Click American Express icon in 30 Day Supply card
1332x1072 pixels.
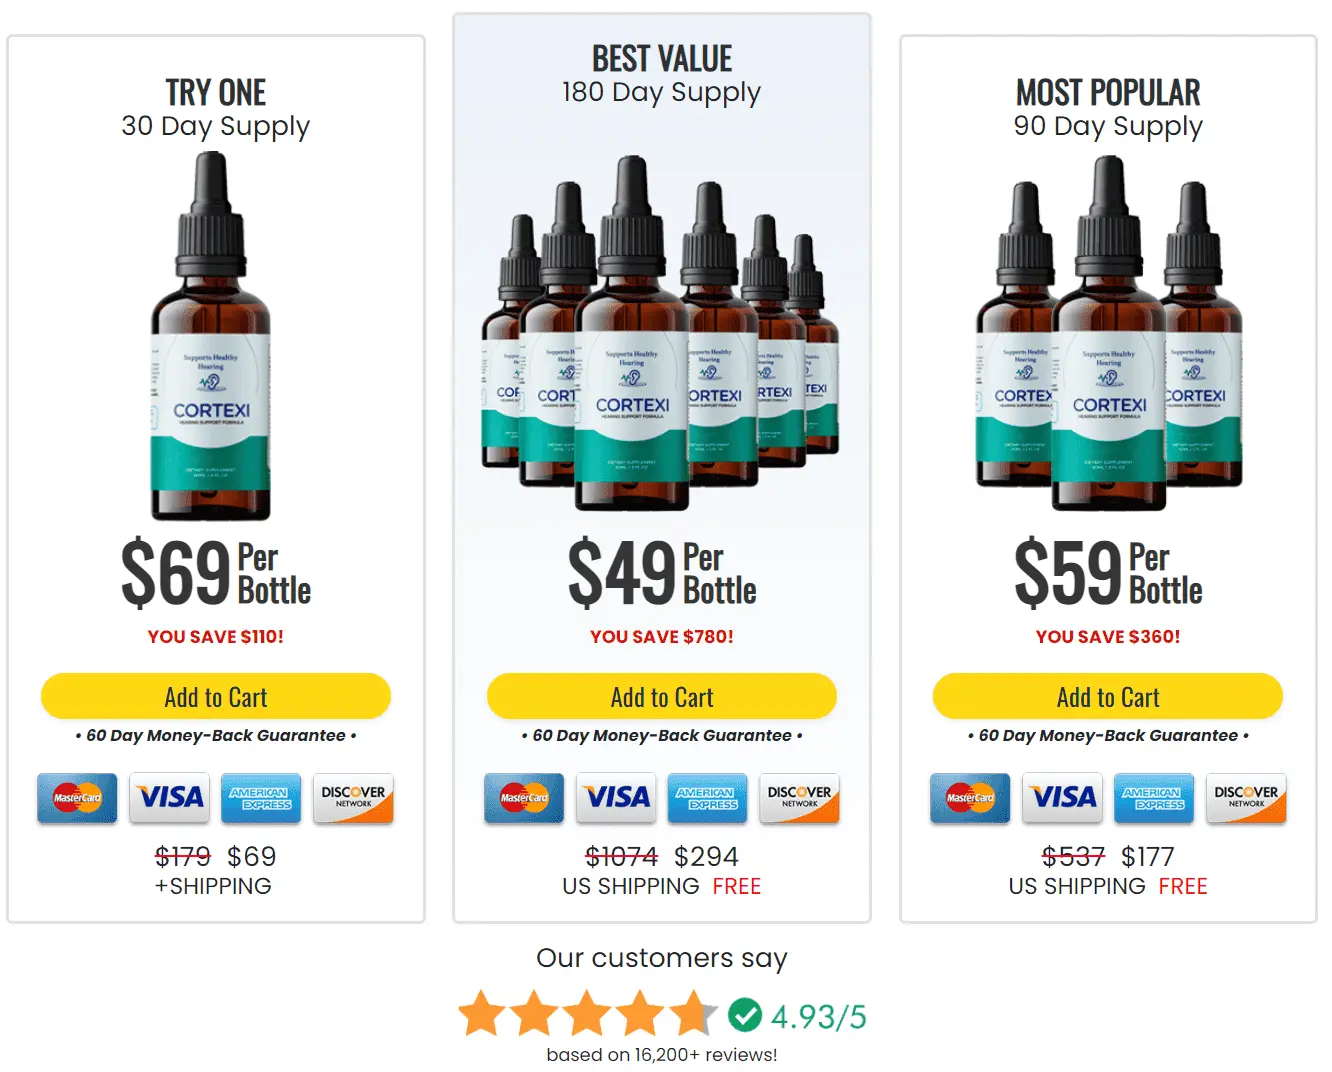tap(261, 798)
